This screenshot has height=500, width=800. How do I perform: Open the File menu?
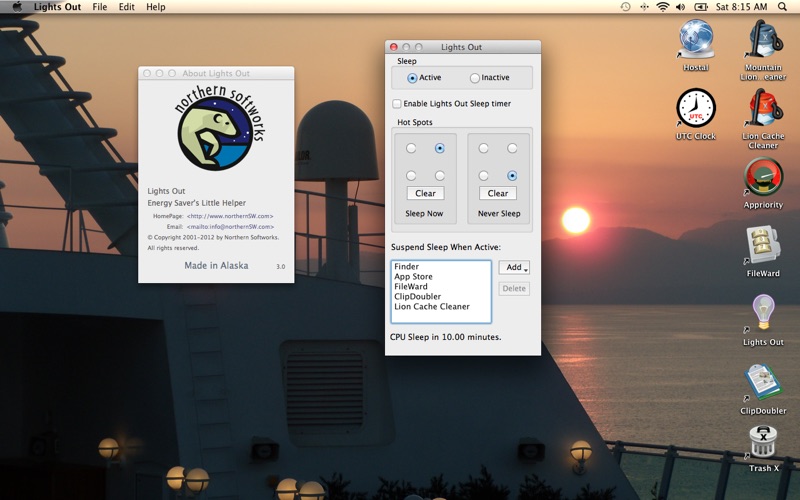tap(99, 7)
